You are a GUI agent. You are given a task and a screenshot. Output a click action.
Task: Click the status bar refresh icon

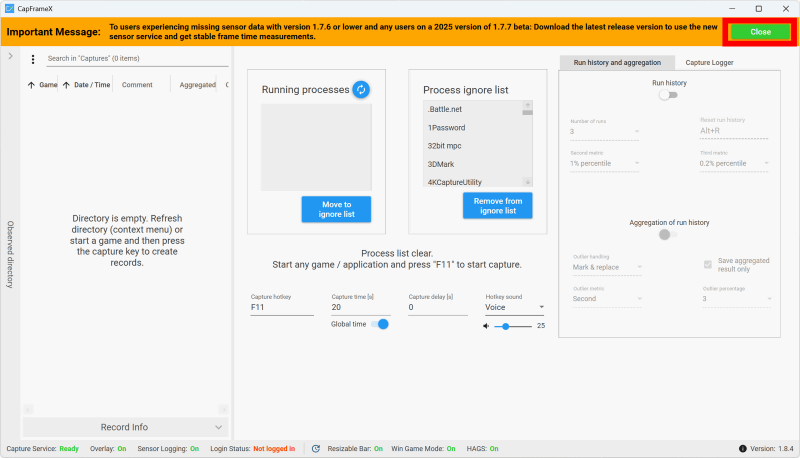coord(314,449)
